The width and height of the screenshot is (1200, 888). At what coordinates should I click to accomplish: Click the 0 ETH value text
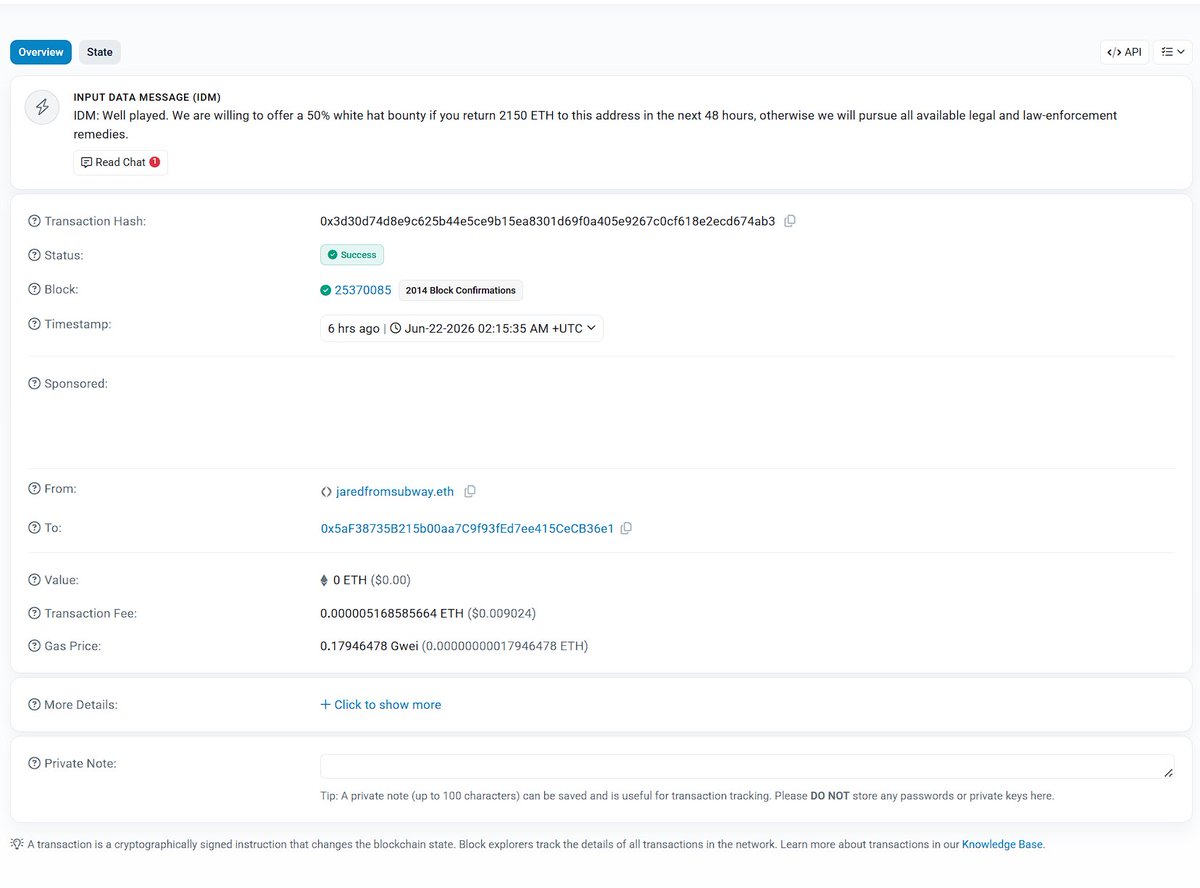point(350,580)
